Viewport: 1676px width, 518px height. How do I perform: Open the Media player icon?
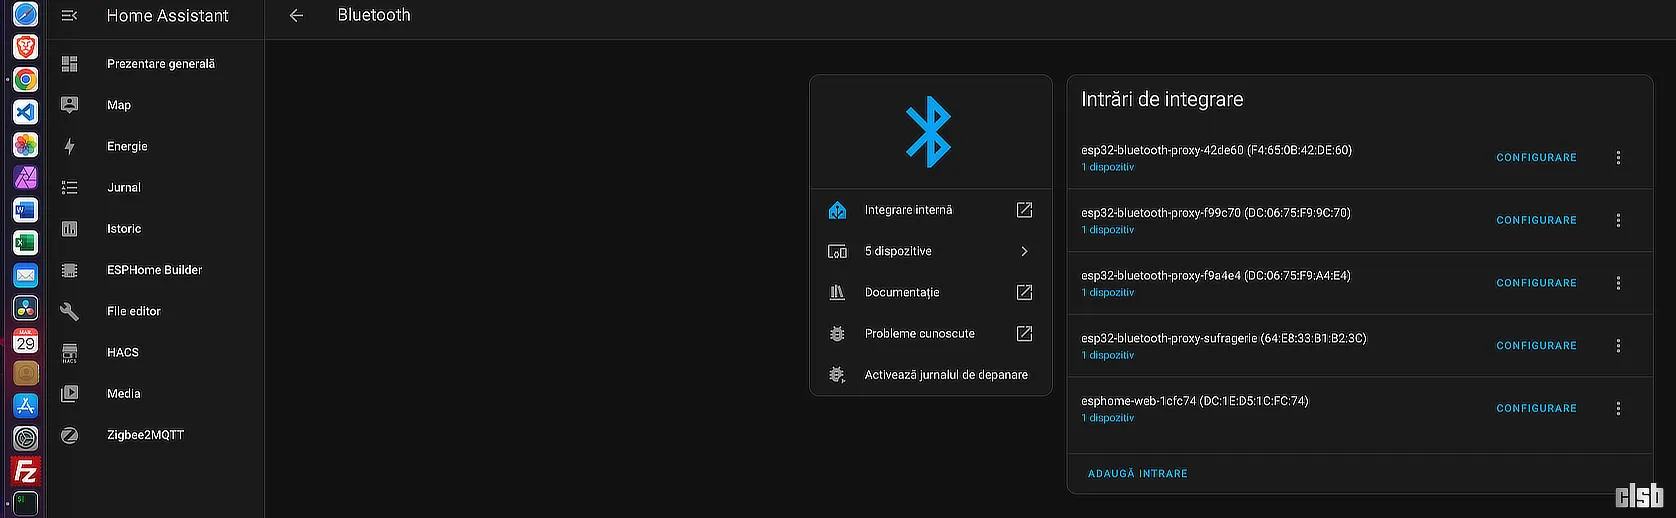[x=69, y=394]
